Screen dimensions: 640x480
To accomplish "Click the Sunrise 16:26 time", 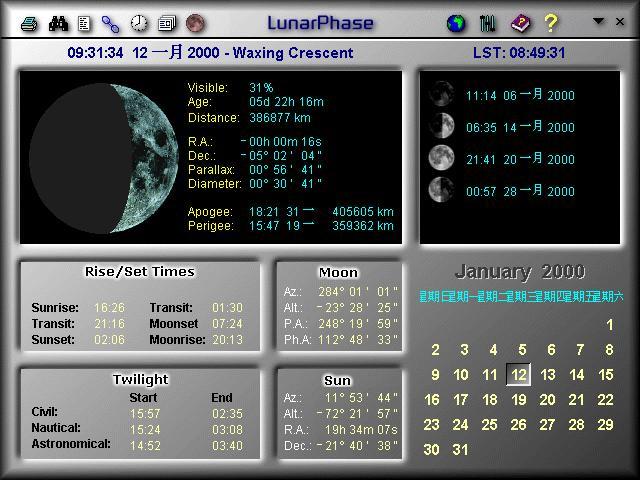I will click(109, 308).
